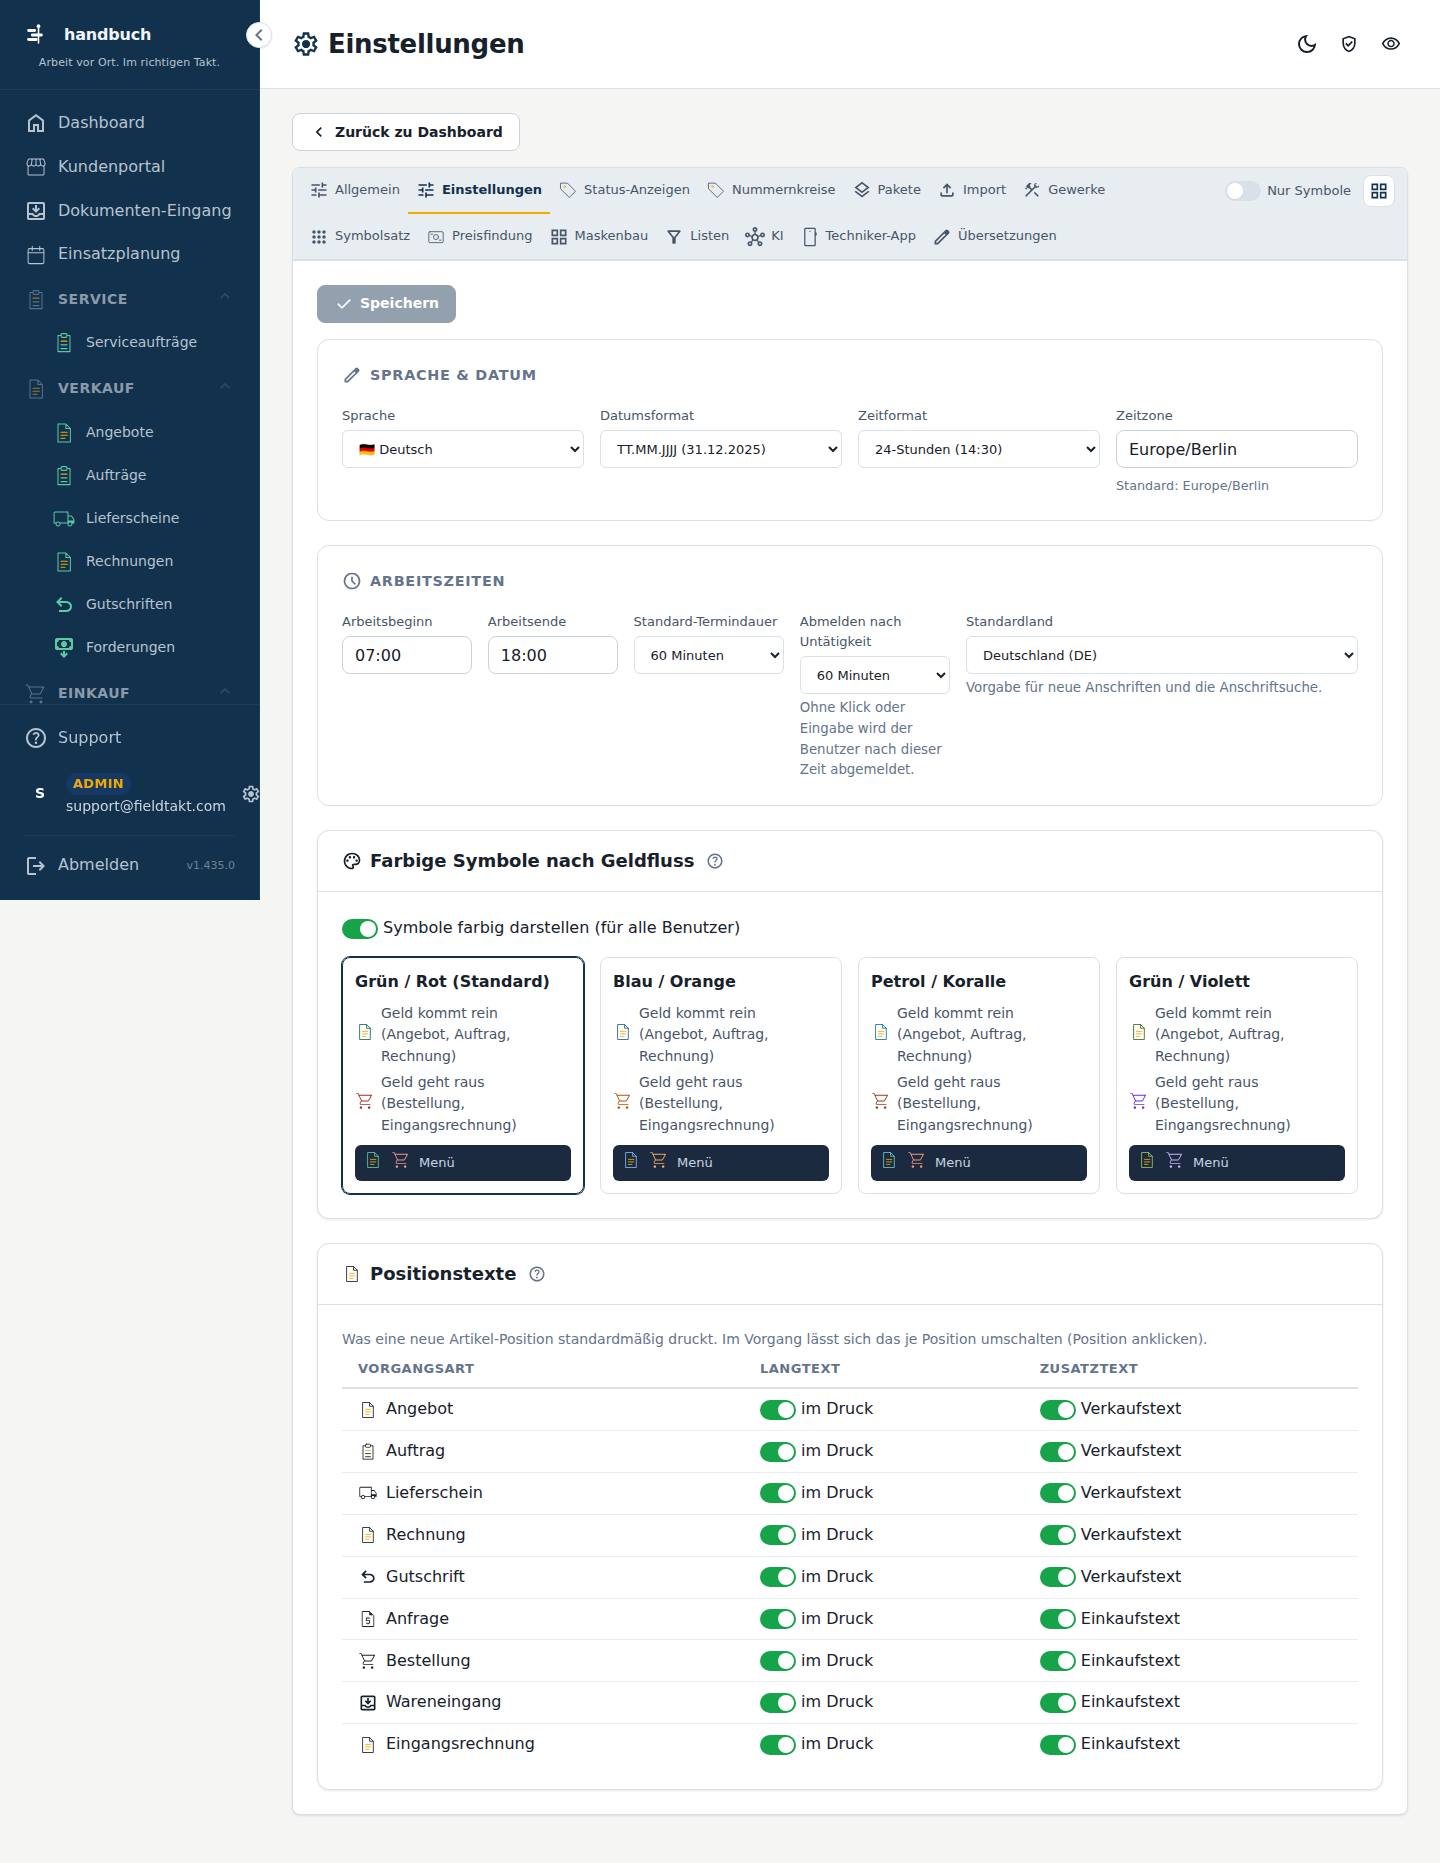The width and height of the screenshot is (1440, 1863).
Task: Open user settings gear beside support@fieldtakt.com
Action: (251, 794)
